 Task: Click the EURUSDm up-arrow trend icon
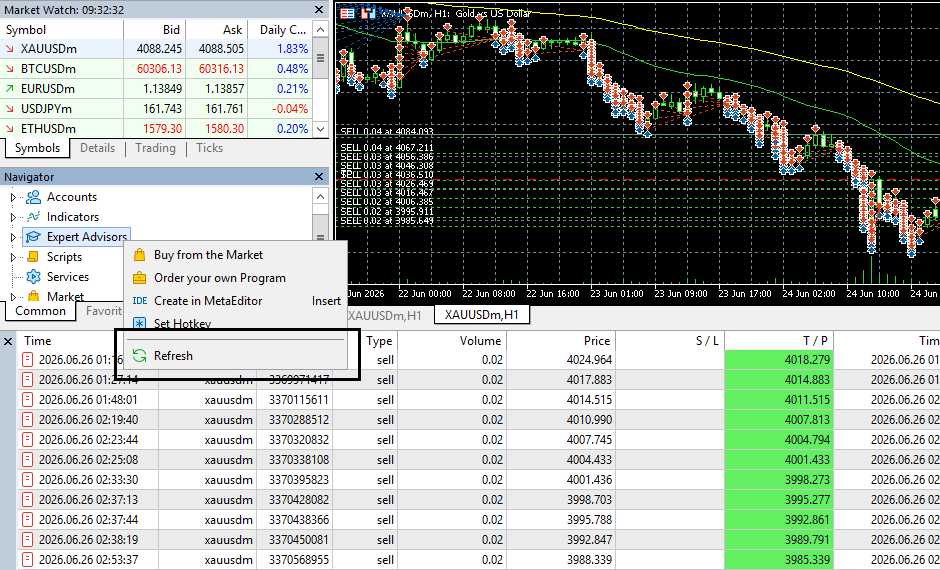pos(10,89)
